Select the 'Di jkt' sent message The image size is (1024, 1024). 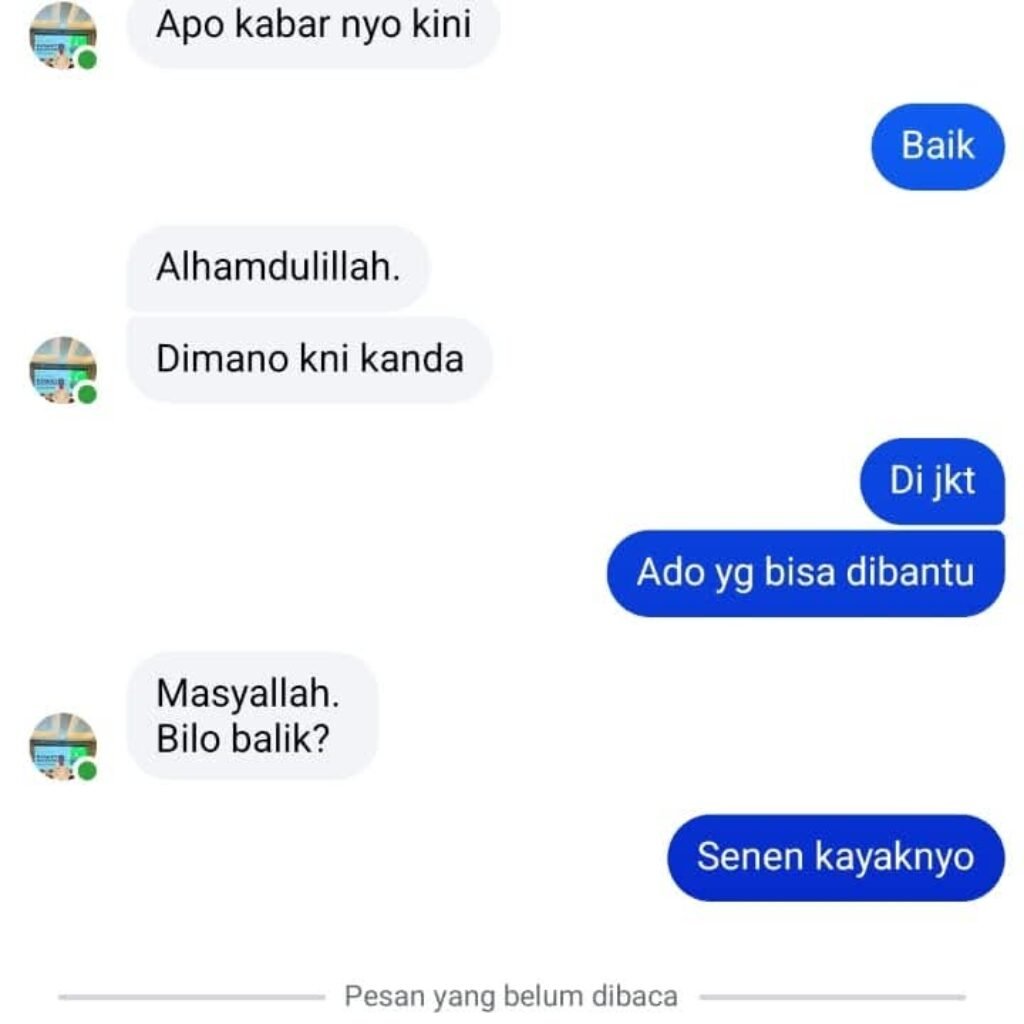point(932,481)
